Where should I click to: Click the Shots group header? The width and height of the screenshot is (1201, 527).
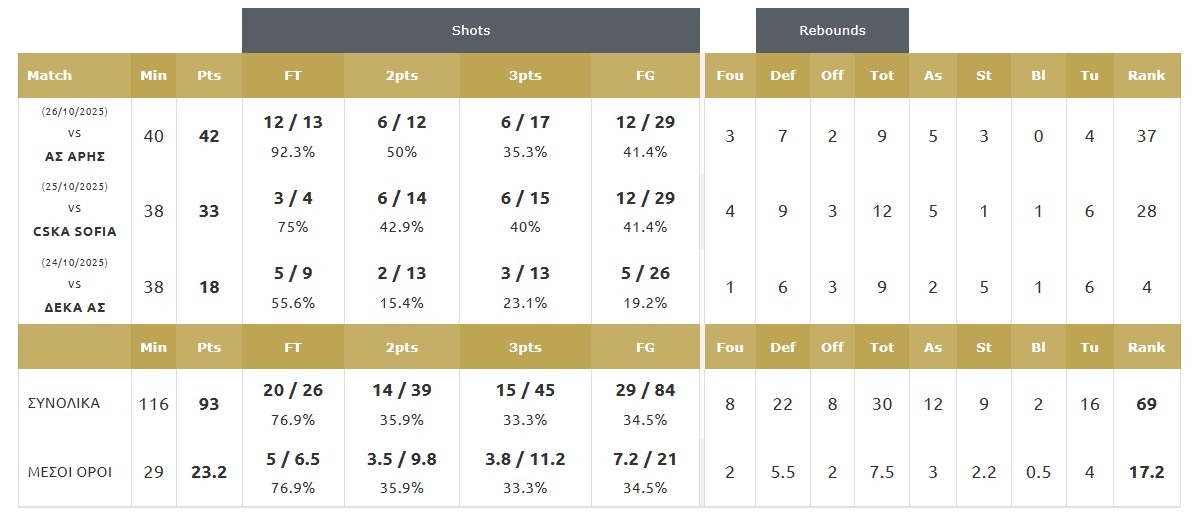[470, 30]
